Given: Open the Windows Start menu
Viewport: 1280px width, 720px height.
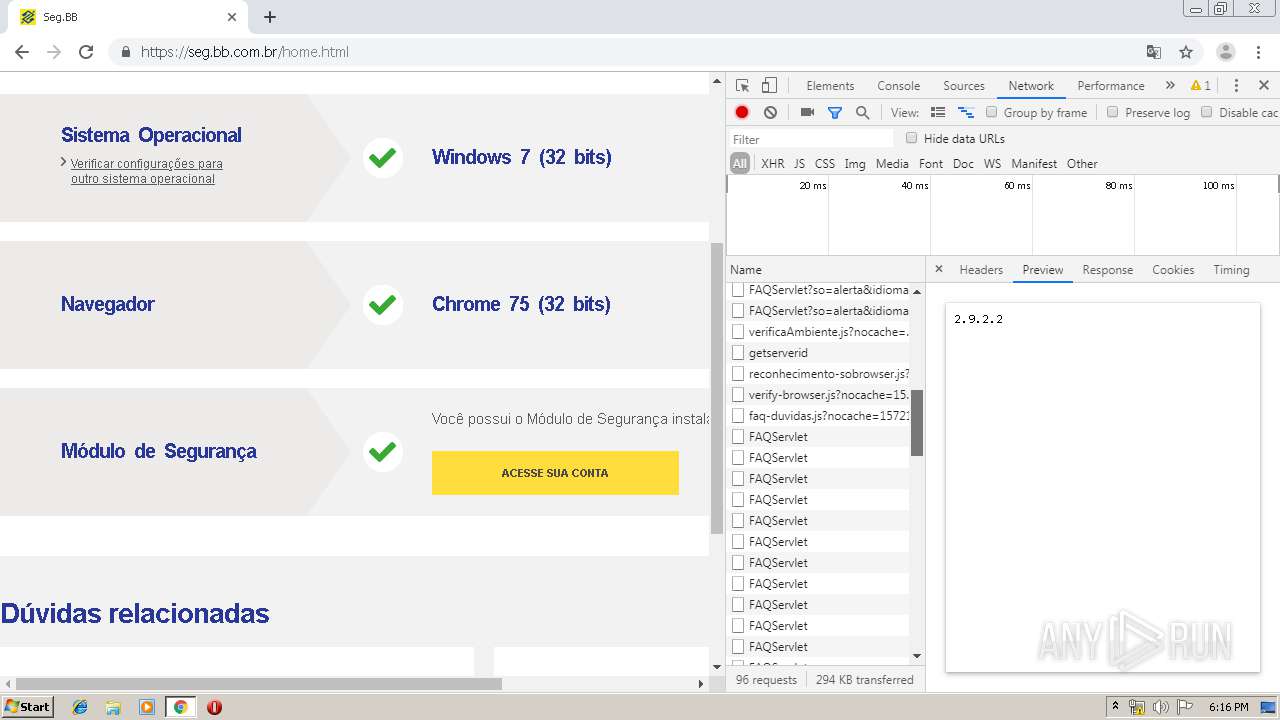Looking at the screenshot, I should (x=27, y=707).
